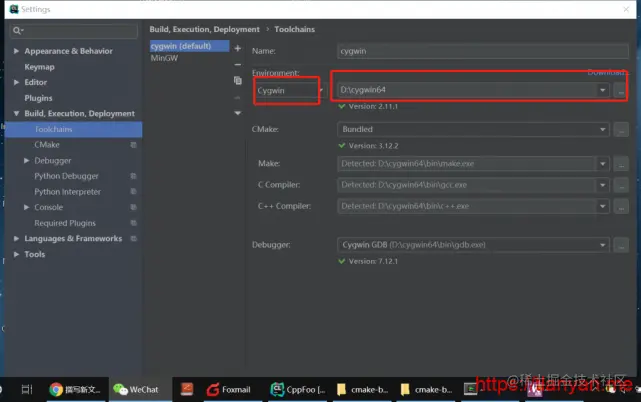Add a new toolchain with plus icon
Screen dimensions: 641x402
238,49
